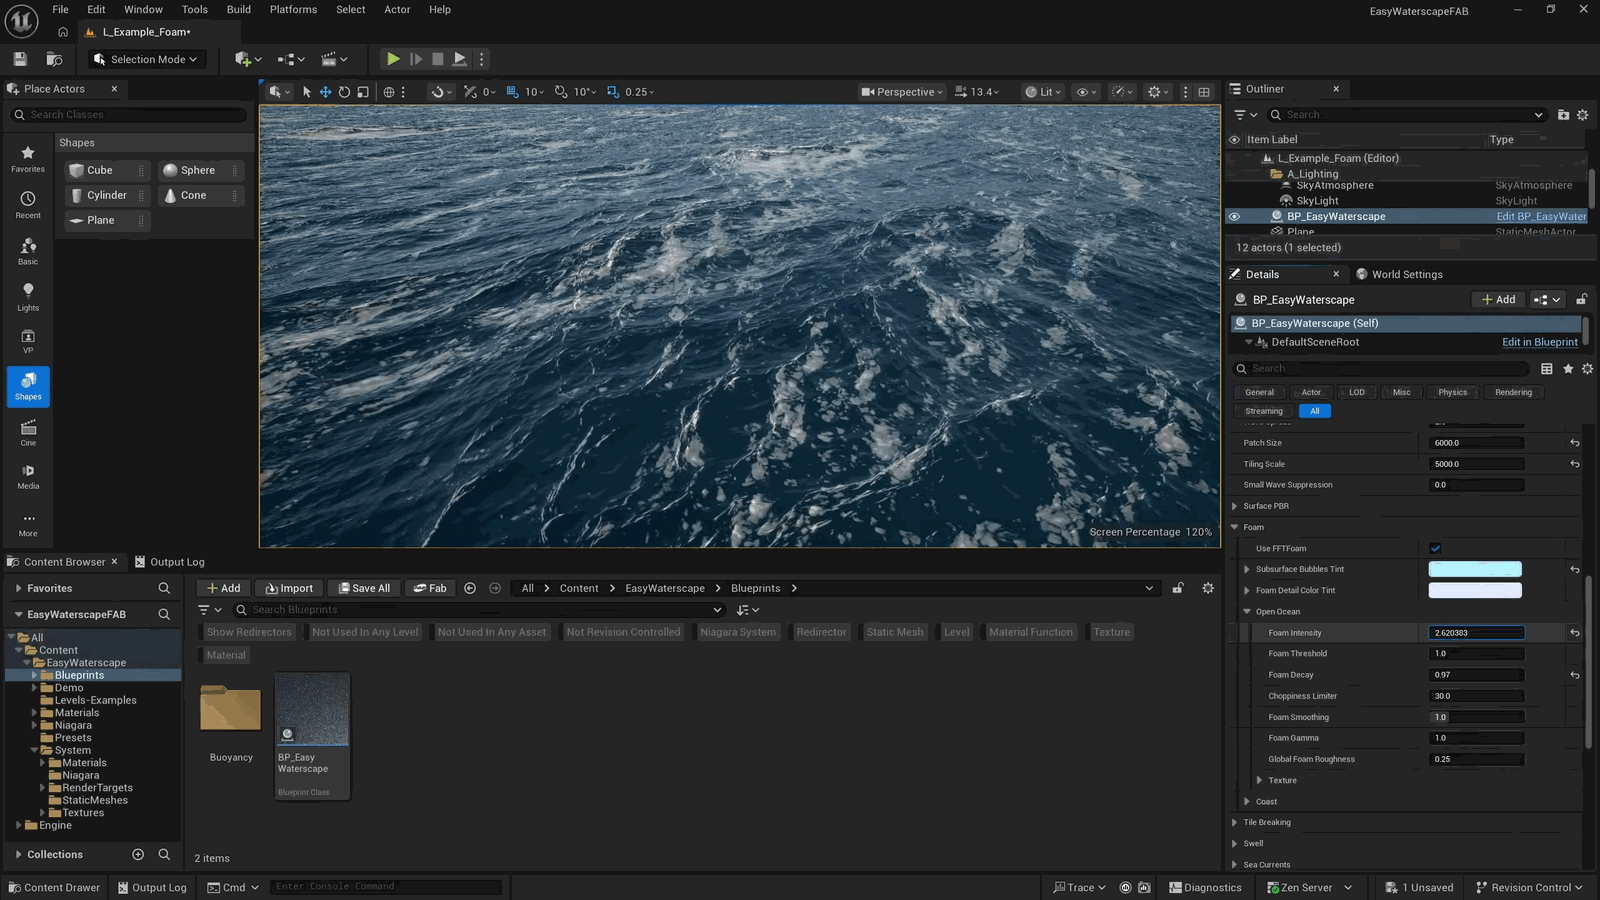Click the Save All button
This screenshot has width=1600, height=900.
[x=364, y=588]
